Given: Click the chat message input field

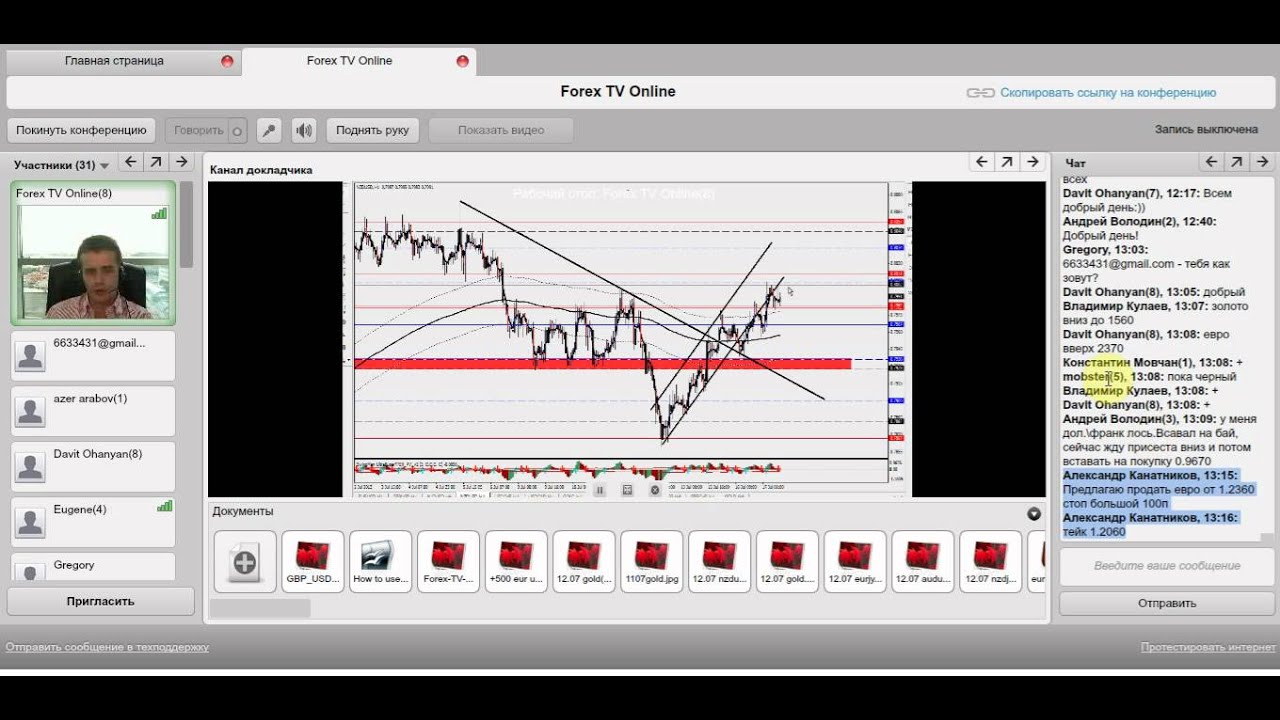Looking at the screenshot, I should [x=1166, y=566].
